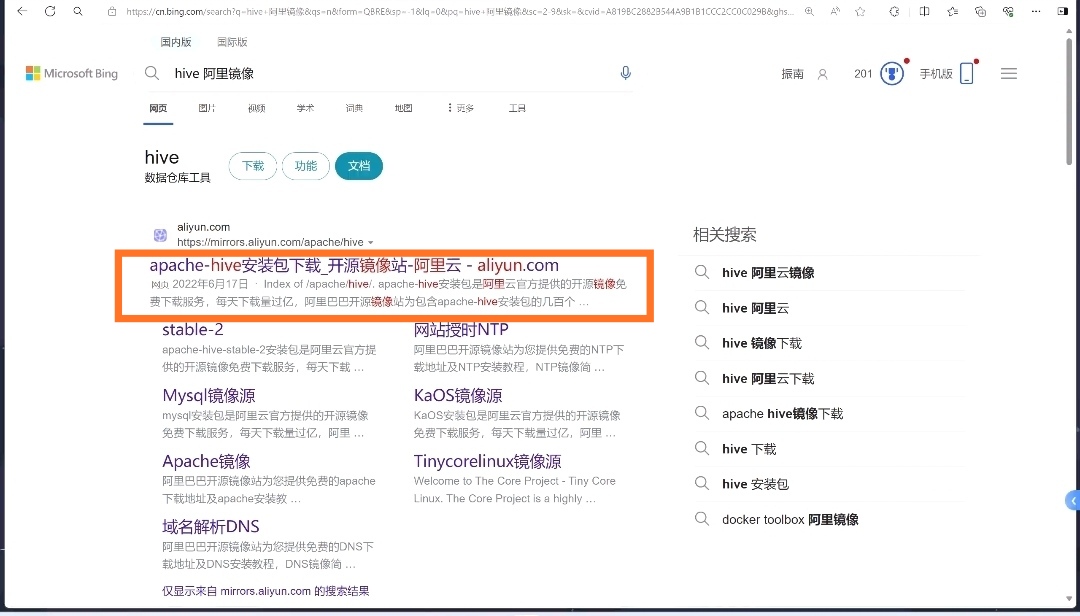1080x616 pixels.
Task: Toggle split screen icon
Action: [924, 12]
